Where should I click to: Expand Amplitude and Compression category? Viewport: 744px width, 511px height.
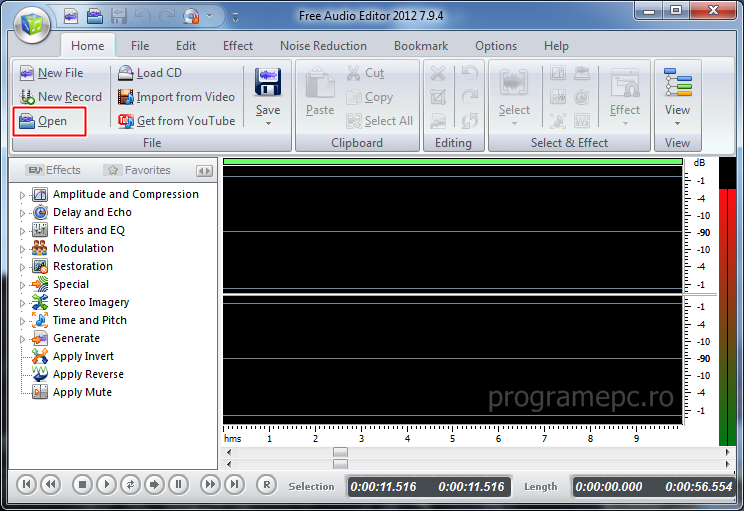click(x=22, y=195)
